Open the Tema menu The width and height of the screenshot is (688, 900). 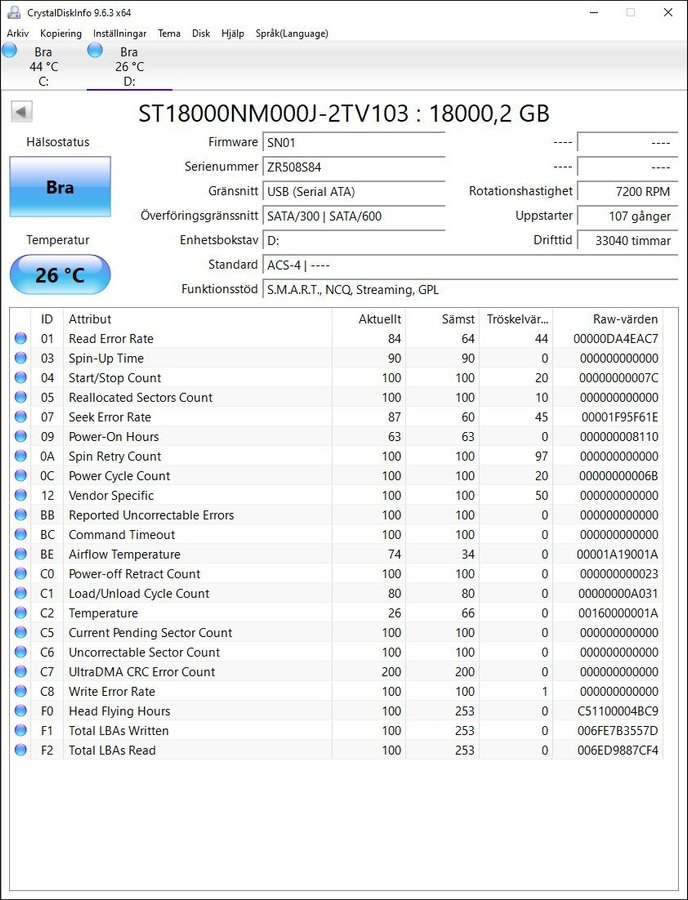point(169,33)
